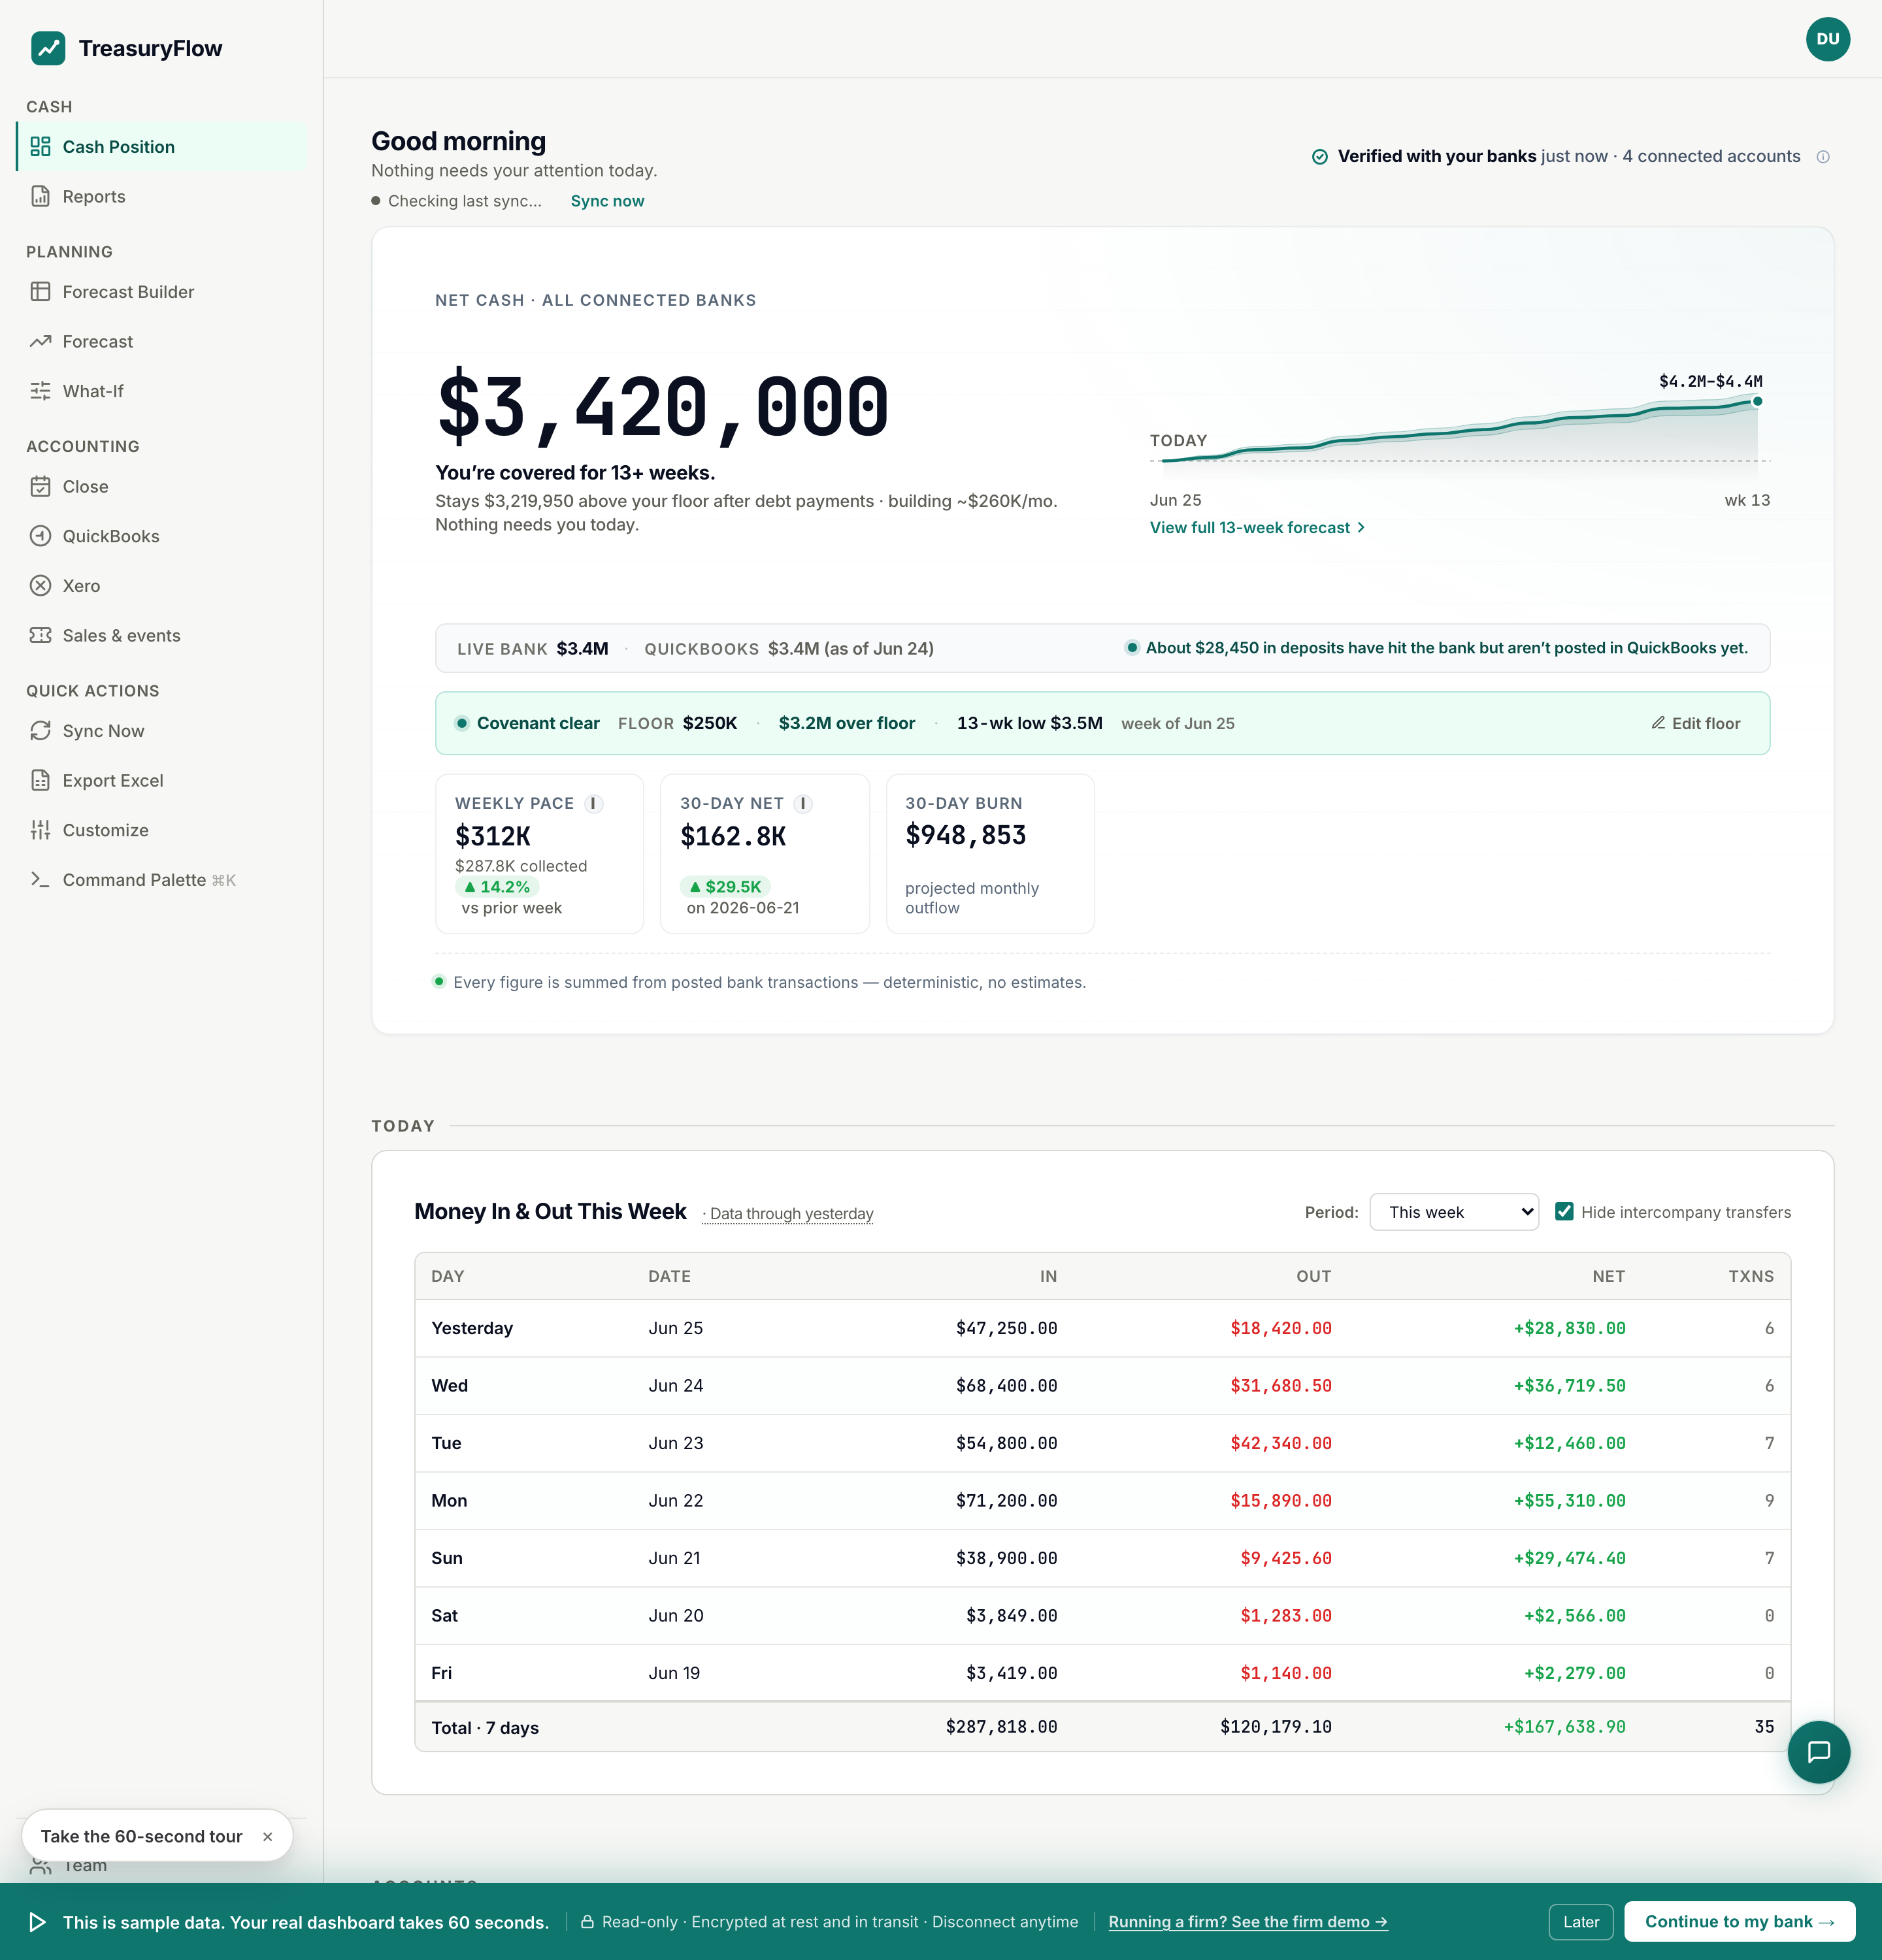Click the Sales & events ticket icon

pyautogui.click(x=40, y=635)
